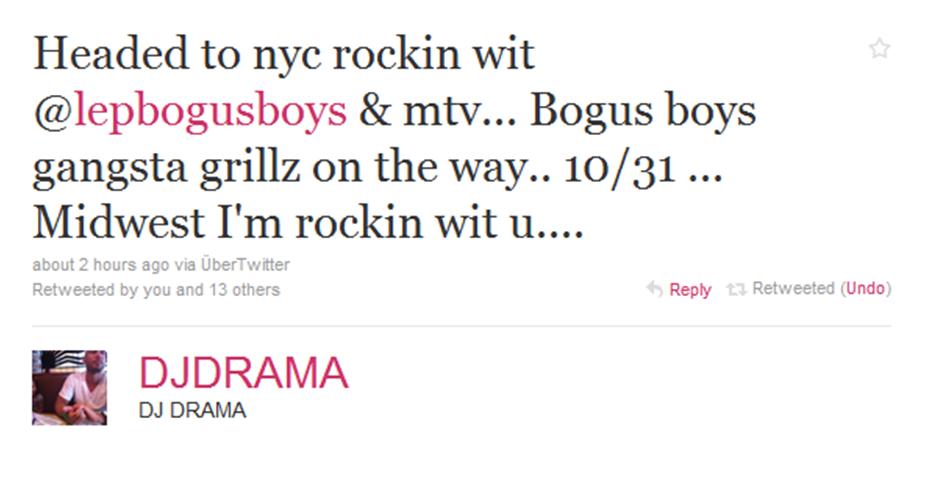This screenshot has width=925, height=488.
Task: Click 'Retweeted by you and 13 others'
Action: (x=156, y=290)
